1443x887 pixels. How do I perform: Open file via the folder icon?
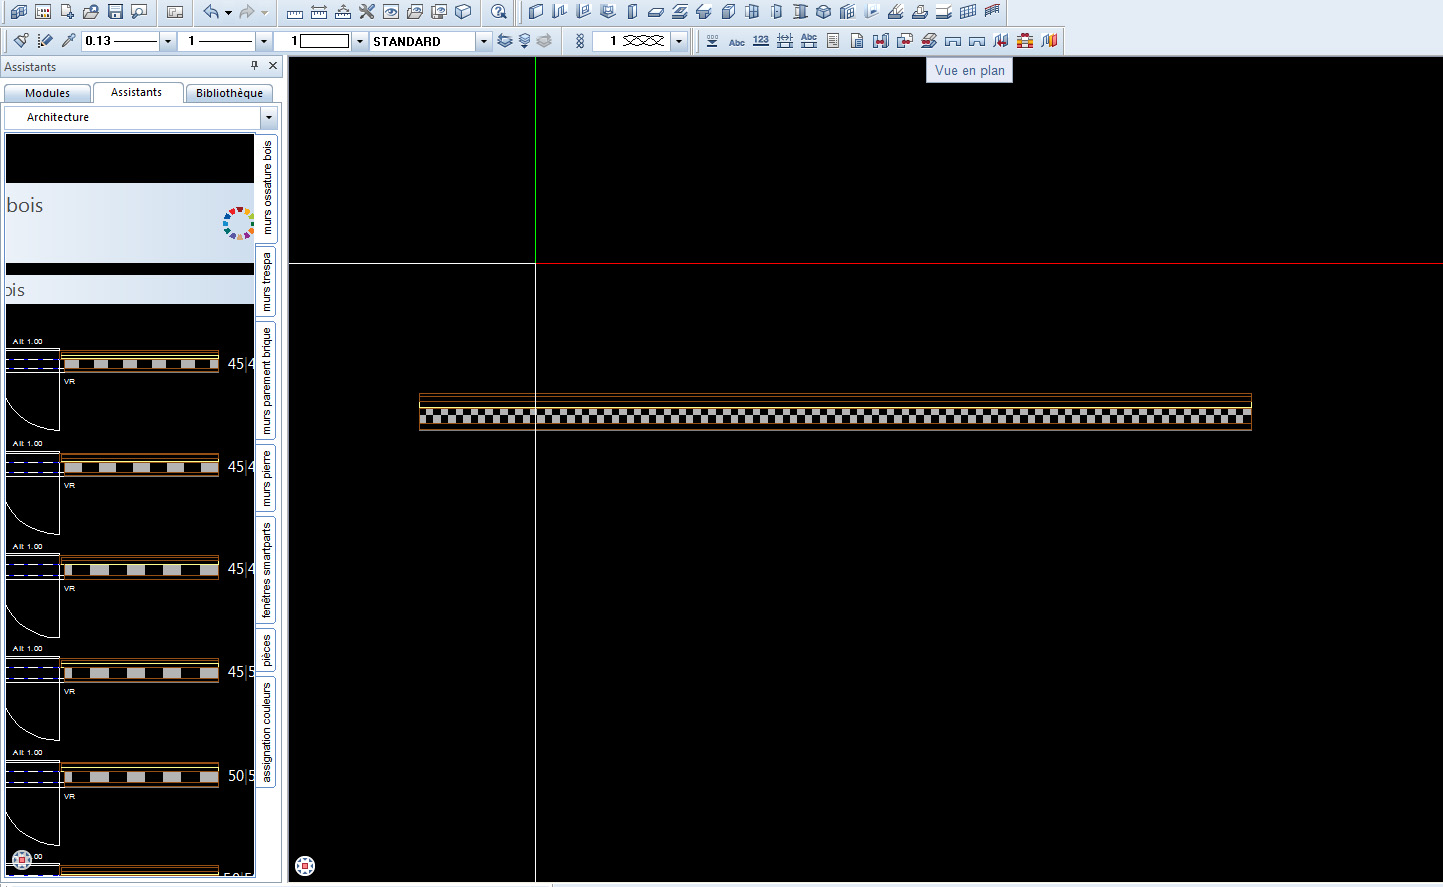coord(91,12)
